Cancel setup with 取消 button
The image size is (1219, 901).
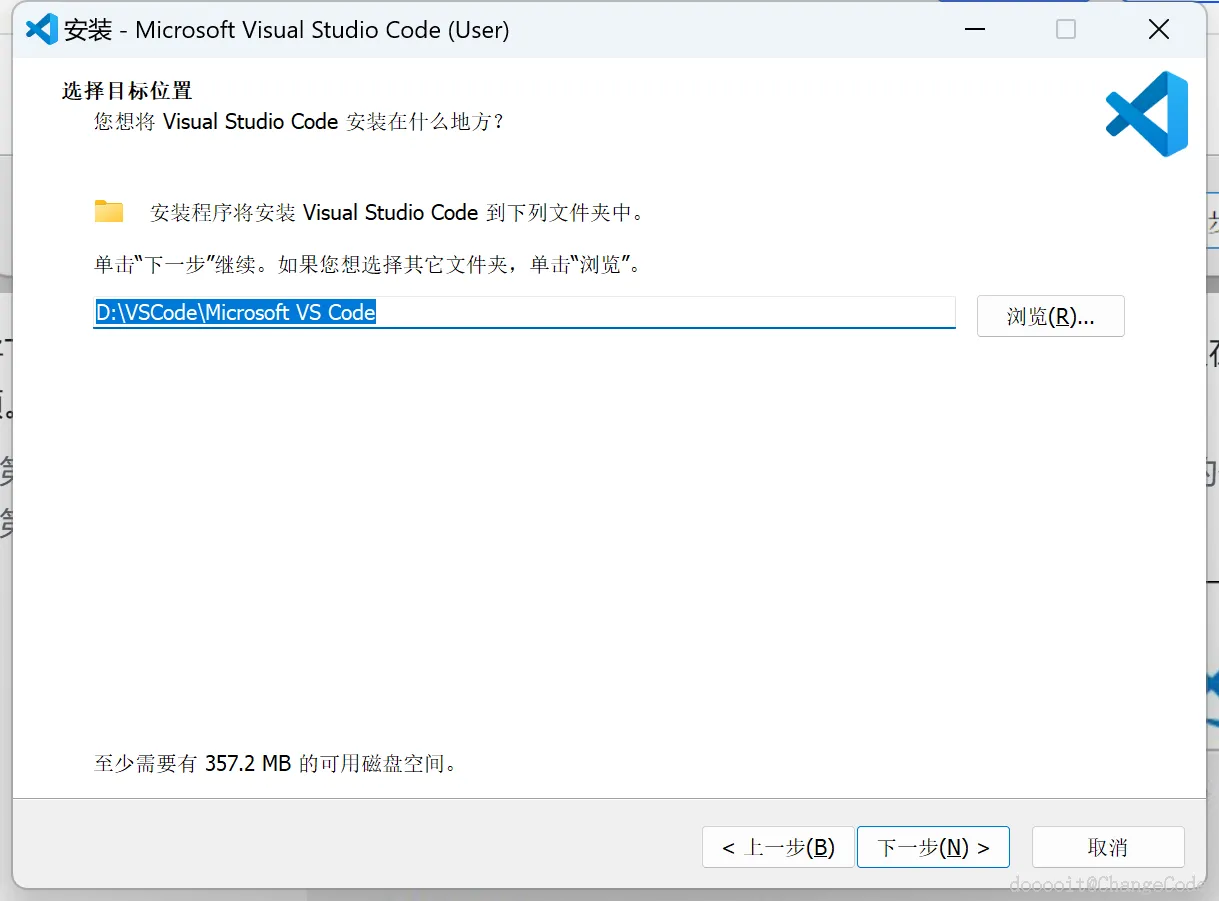(x=1108, y=847)
